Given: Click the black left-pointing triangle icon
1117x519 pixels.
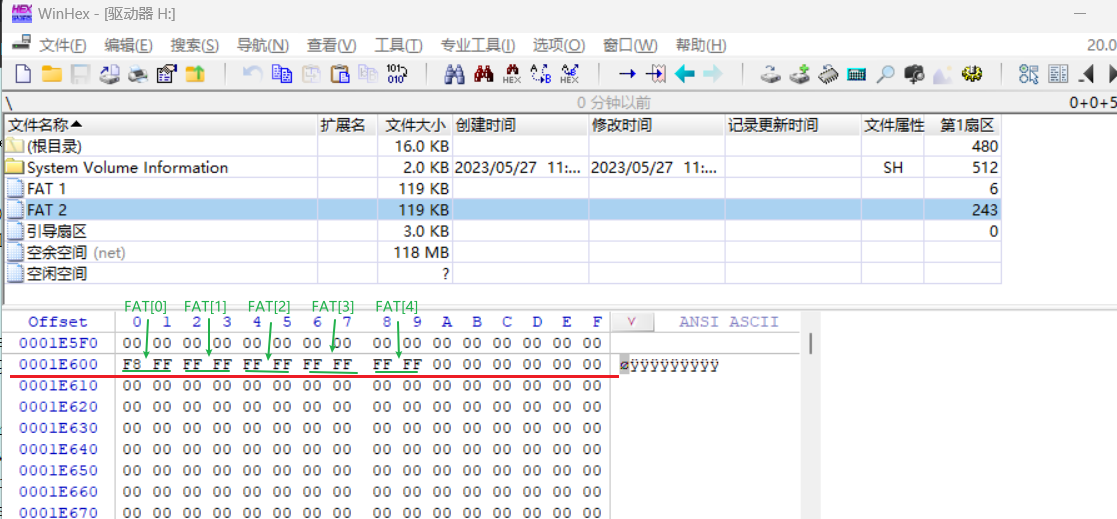Looking at the screenshot, I should click(1086, 73).
